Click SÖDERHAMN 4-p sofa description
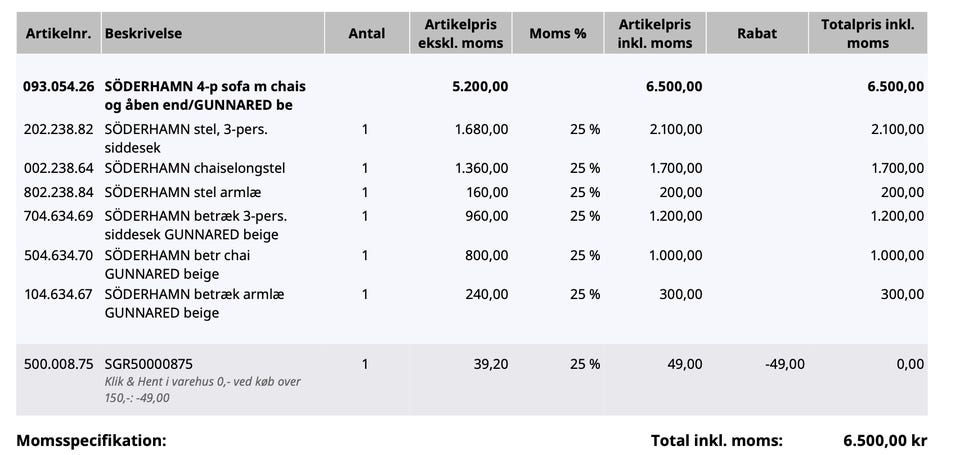The image size is (960, 455). coord(205,96)
